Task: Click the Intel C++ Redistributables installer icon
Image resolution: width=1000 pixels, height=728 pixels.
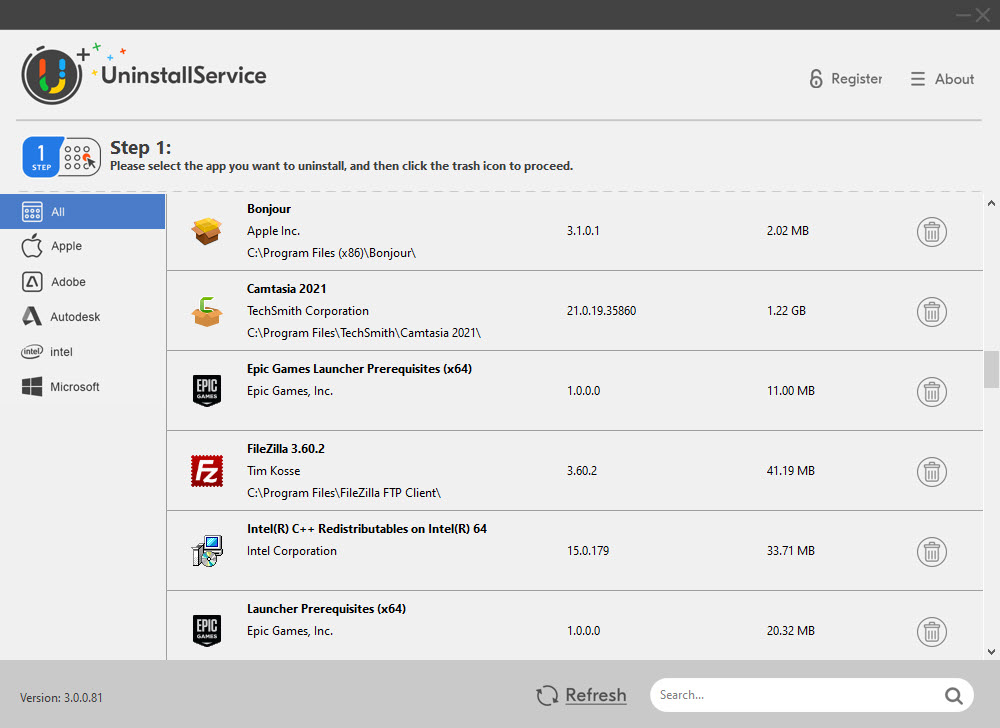Action: coord(207,551)
